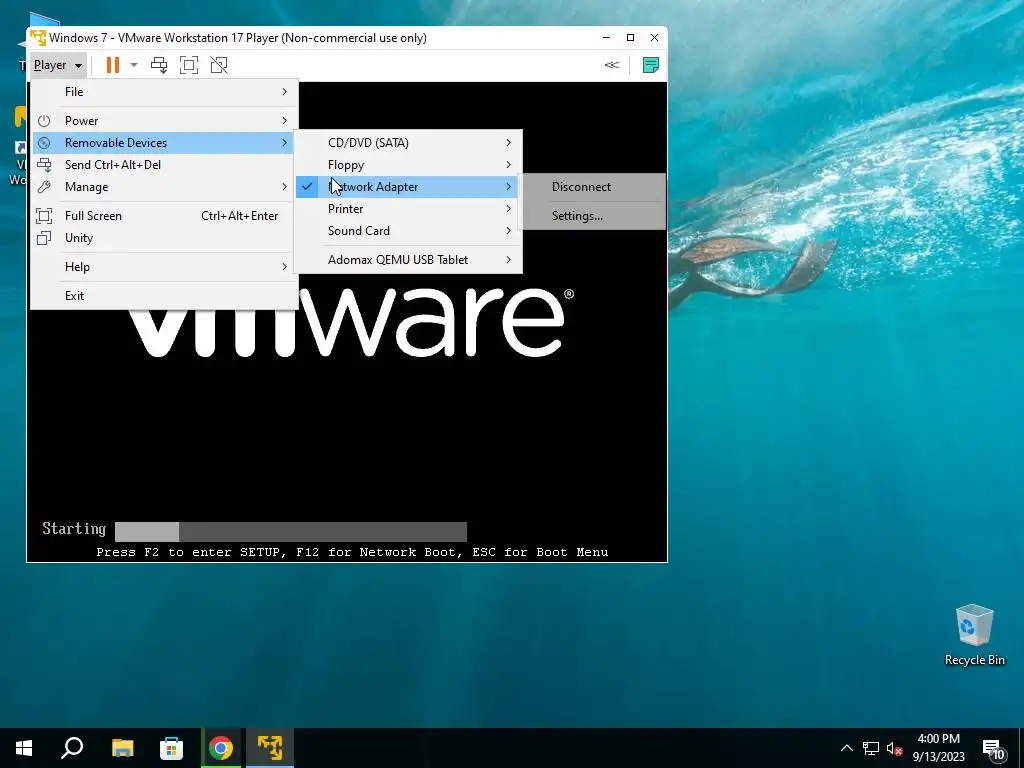Click the taskbar clock showing 4:00 PM

pos(938,748)
